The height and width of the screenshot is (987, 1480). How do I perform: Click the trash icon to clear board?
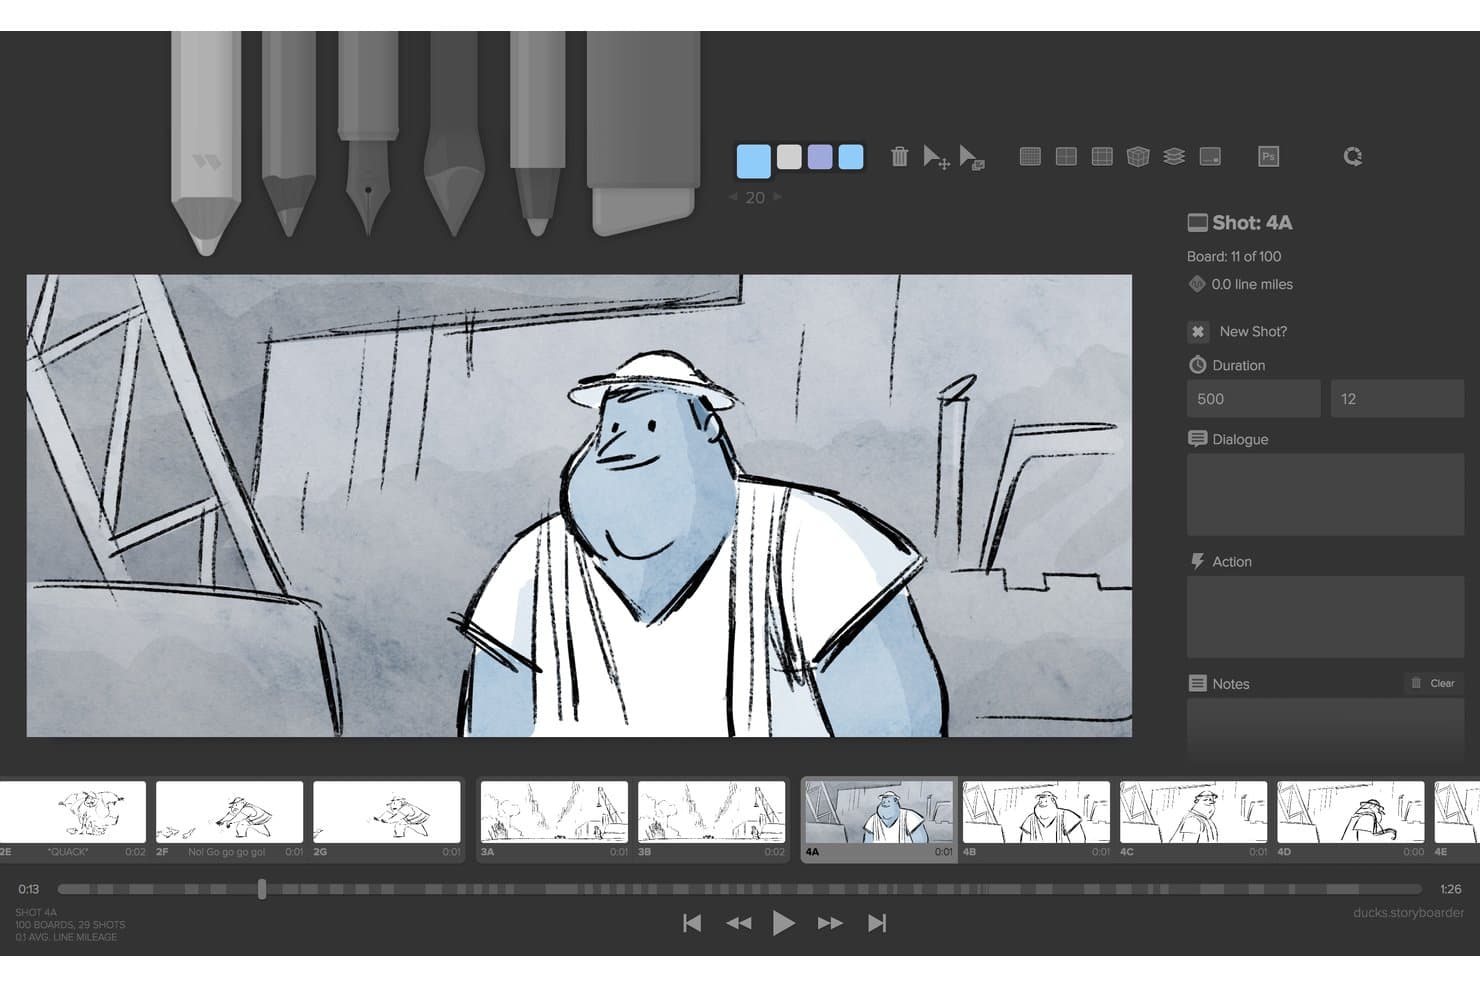click(x=900, y=156)
